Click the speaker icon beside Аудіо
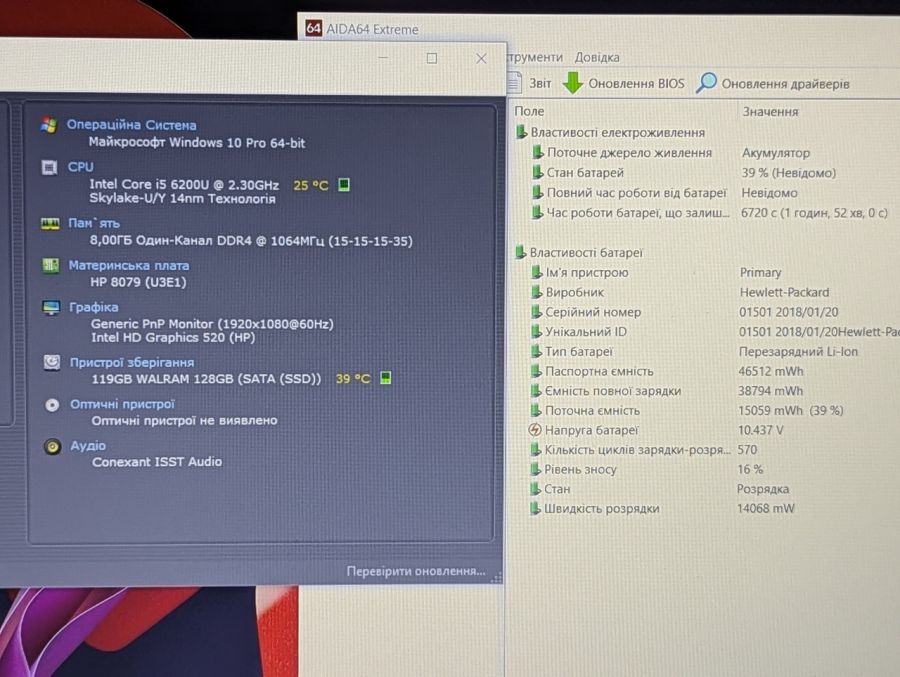 [x=52, y=446]
